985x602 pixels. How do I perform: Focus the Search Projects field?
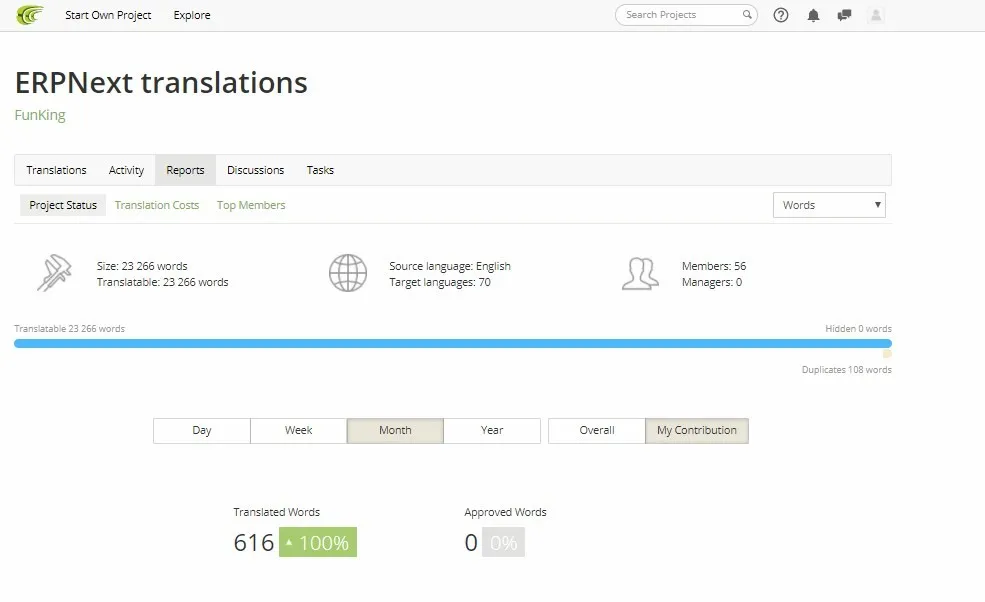point(686,15)
